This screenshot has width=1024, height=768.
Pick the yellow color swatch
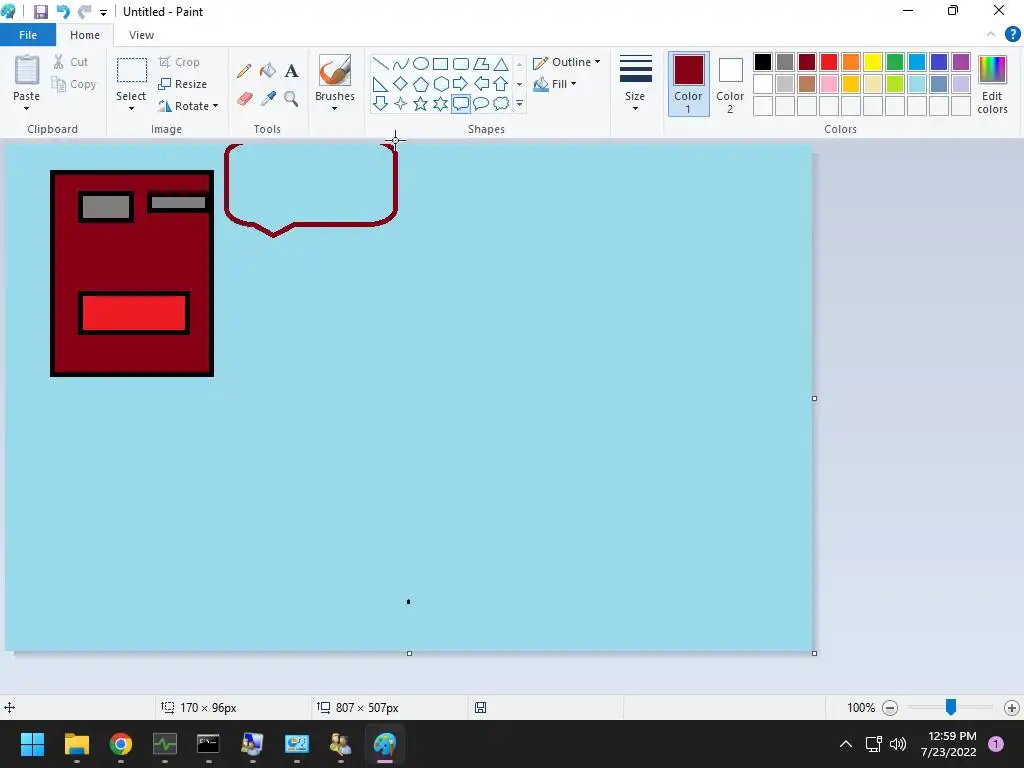click(x=873, y=62)
